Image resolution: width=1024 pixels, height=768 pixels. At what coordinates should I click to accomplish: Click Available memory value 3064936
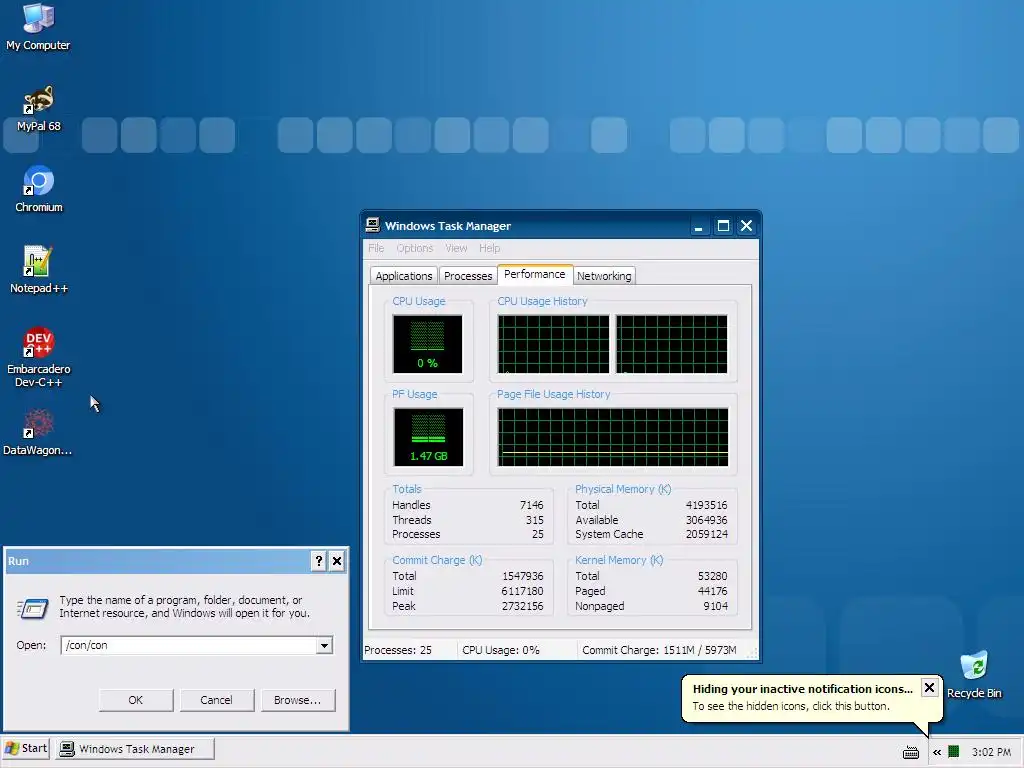click(x=706, y=520)
